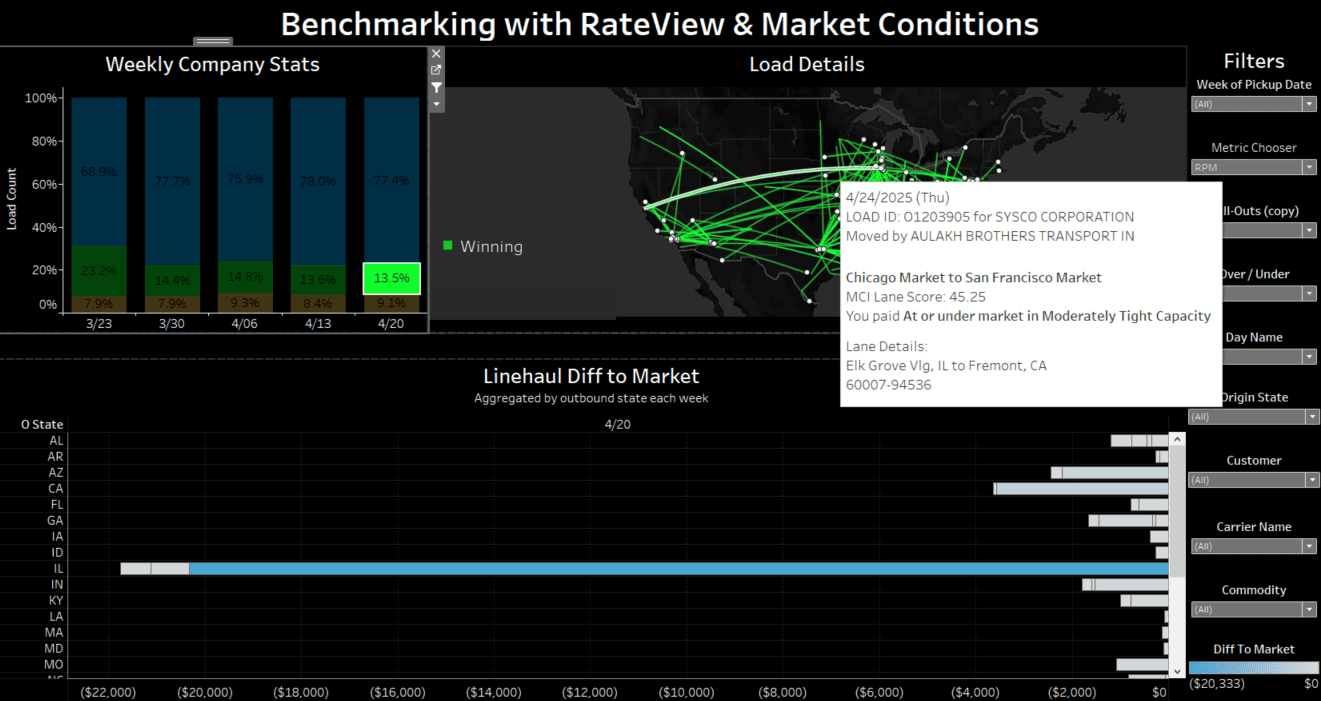Click the 'Linehaul Diff to Market' chart title

591,376
